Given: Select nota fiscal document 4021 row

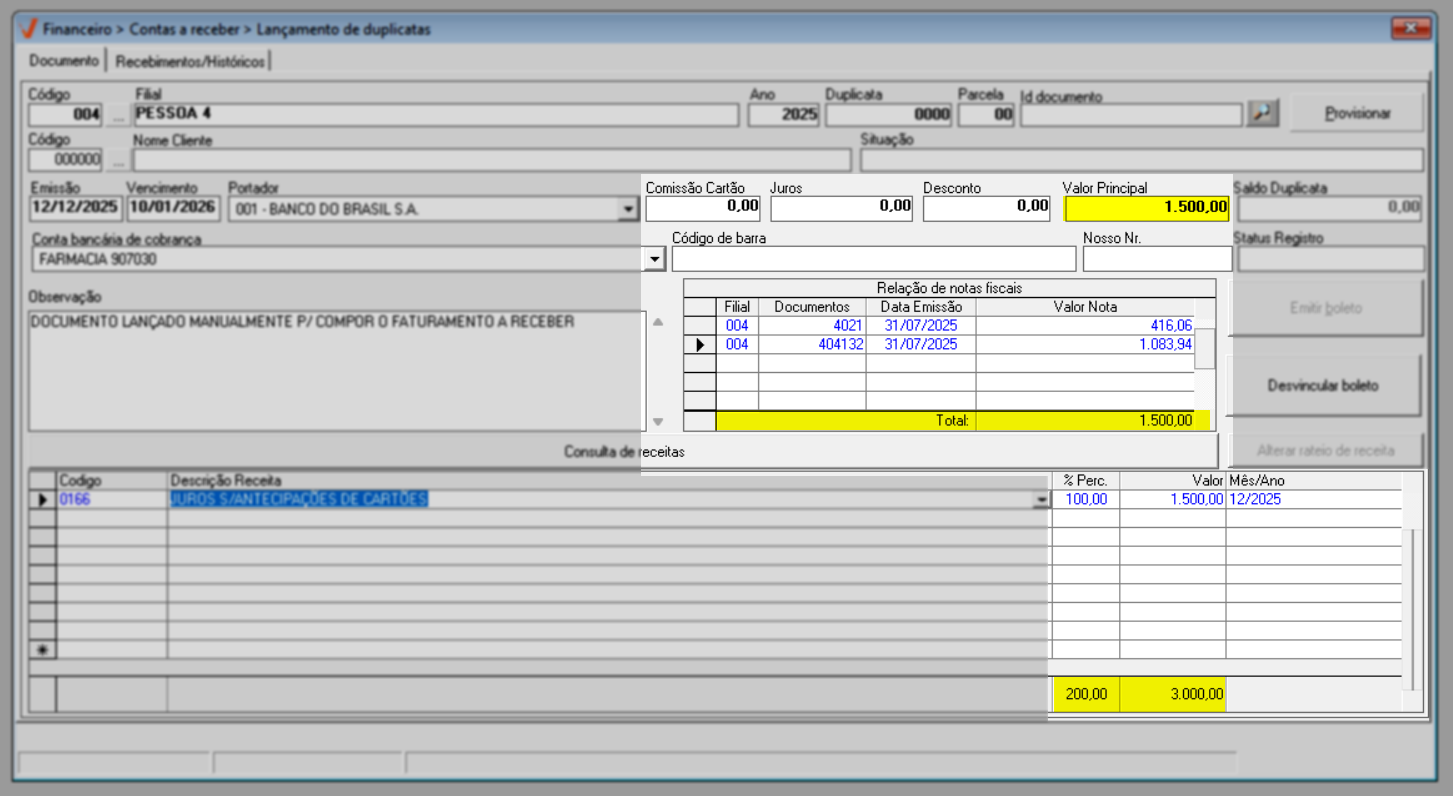Looking at the screenshot, I should [x=812, y=326].
